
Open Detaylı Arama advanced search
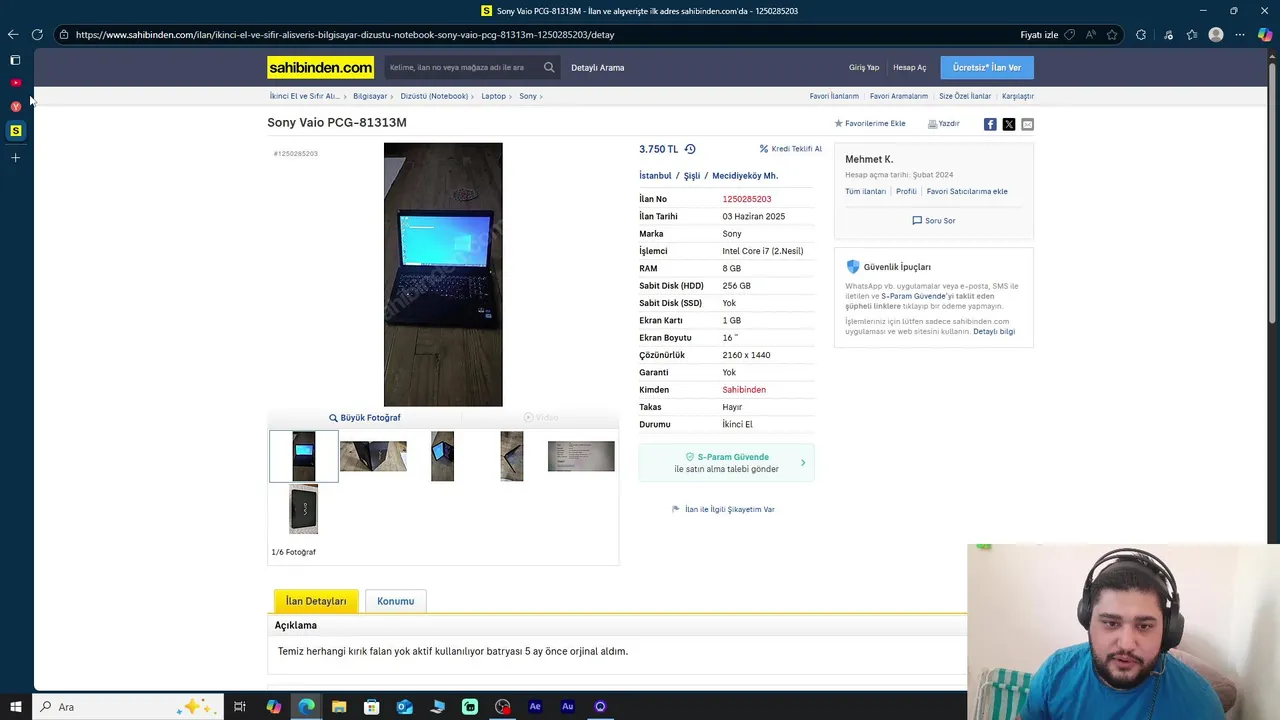pos(597,68)
